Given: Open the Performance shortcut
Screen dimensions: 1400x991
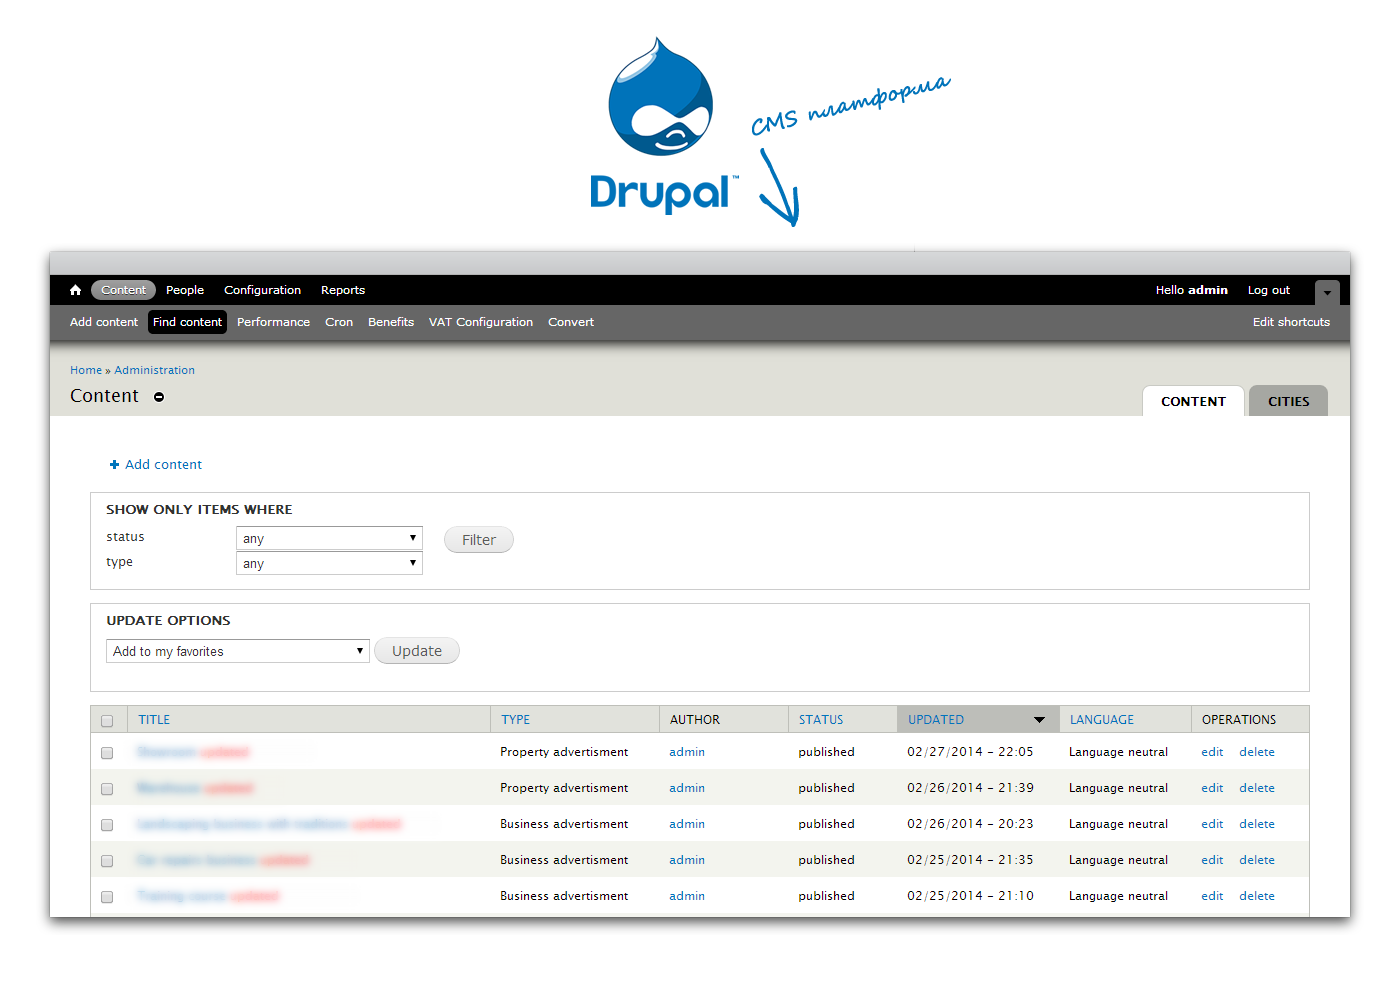Looking at the screenshot, I should click(273, 322).
